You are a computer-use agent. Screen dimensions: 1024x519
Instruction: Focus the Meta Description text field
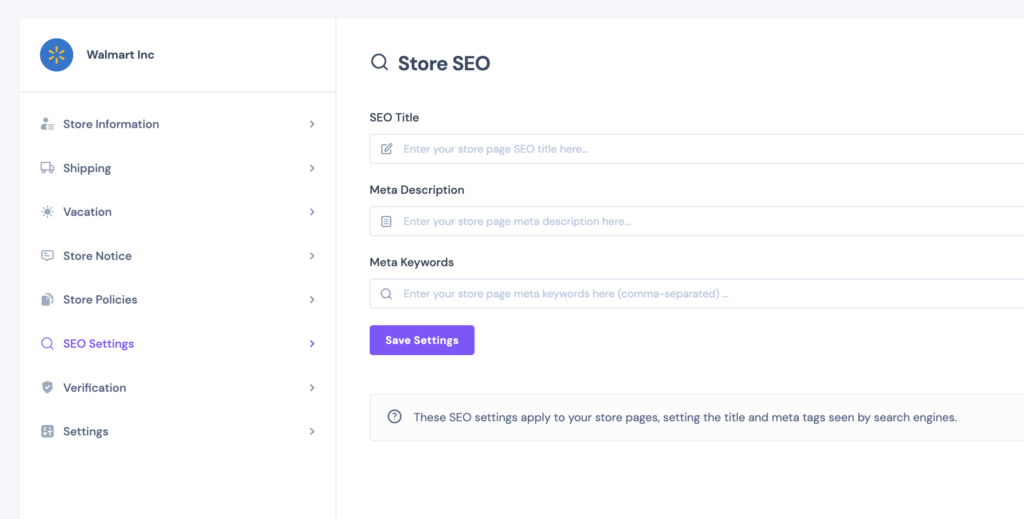pyautogui.click(x=697, y=221)
